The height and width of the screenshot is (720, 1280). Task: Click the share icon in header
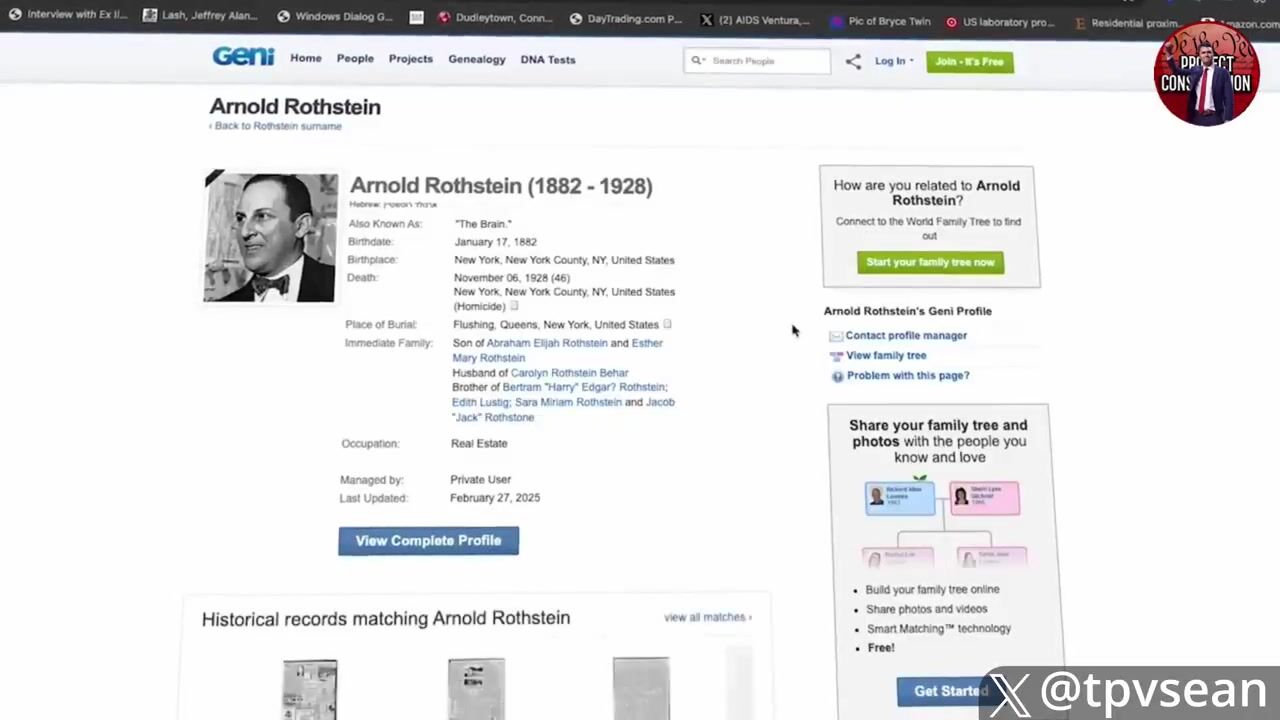coord(853,61)
